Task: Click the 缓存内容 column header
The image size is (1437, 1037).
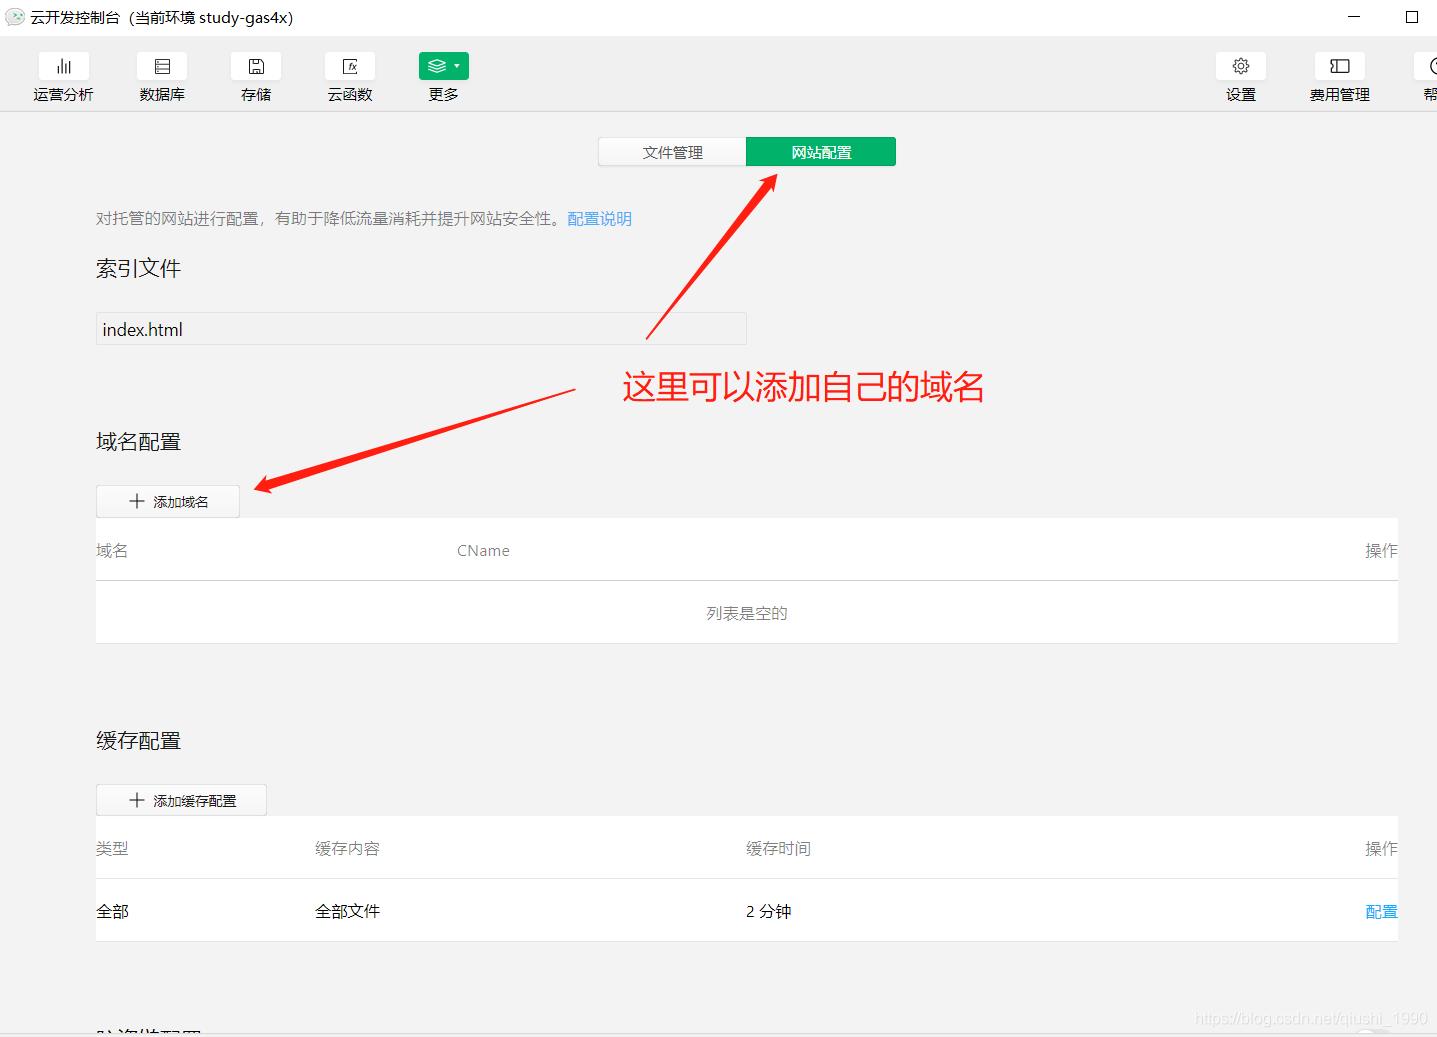Action: [x=347, y=848]
